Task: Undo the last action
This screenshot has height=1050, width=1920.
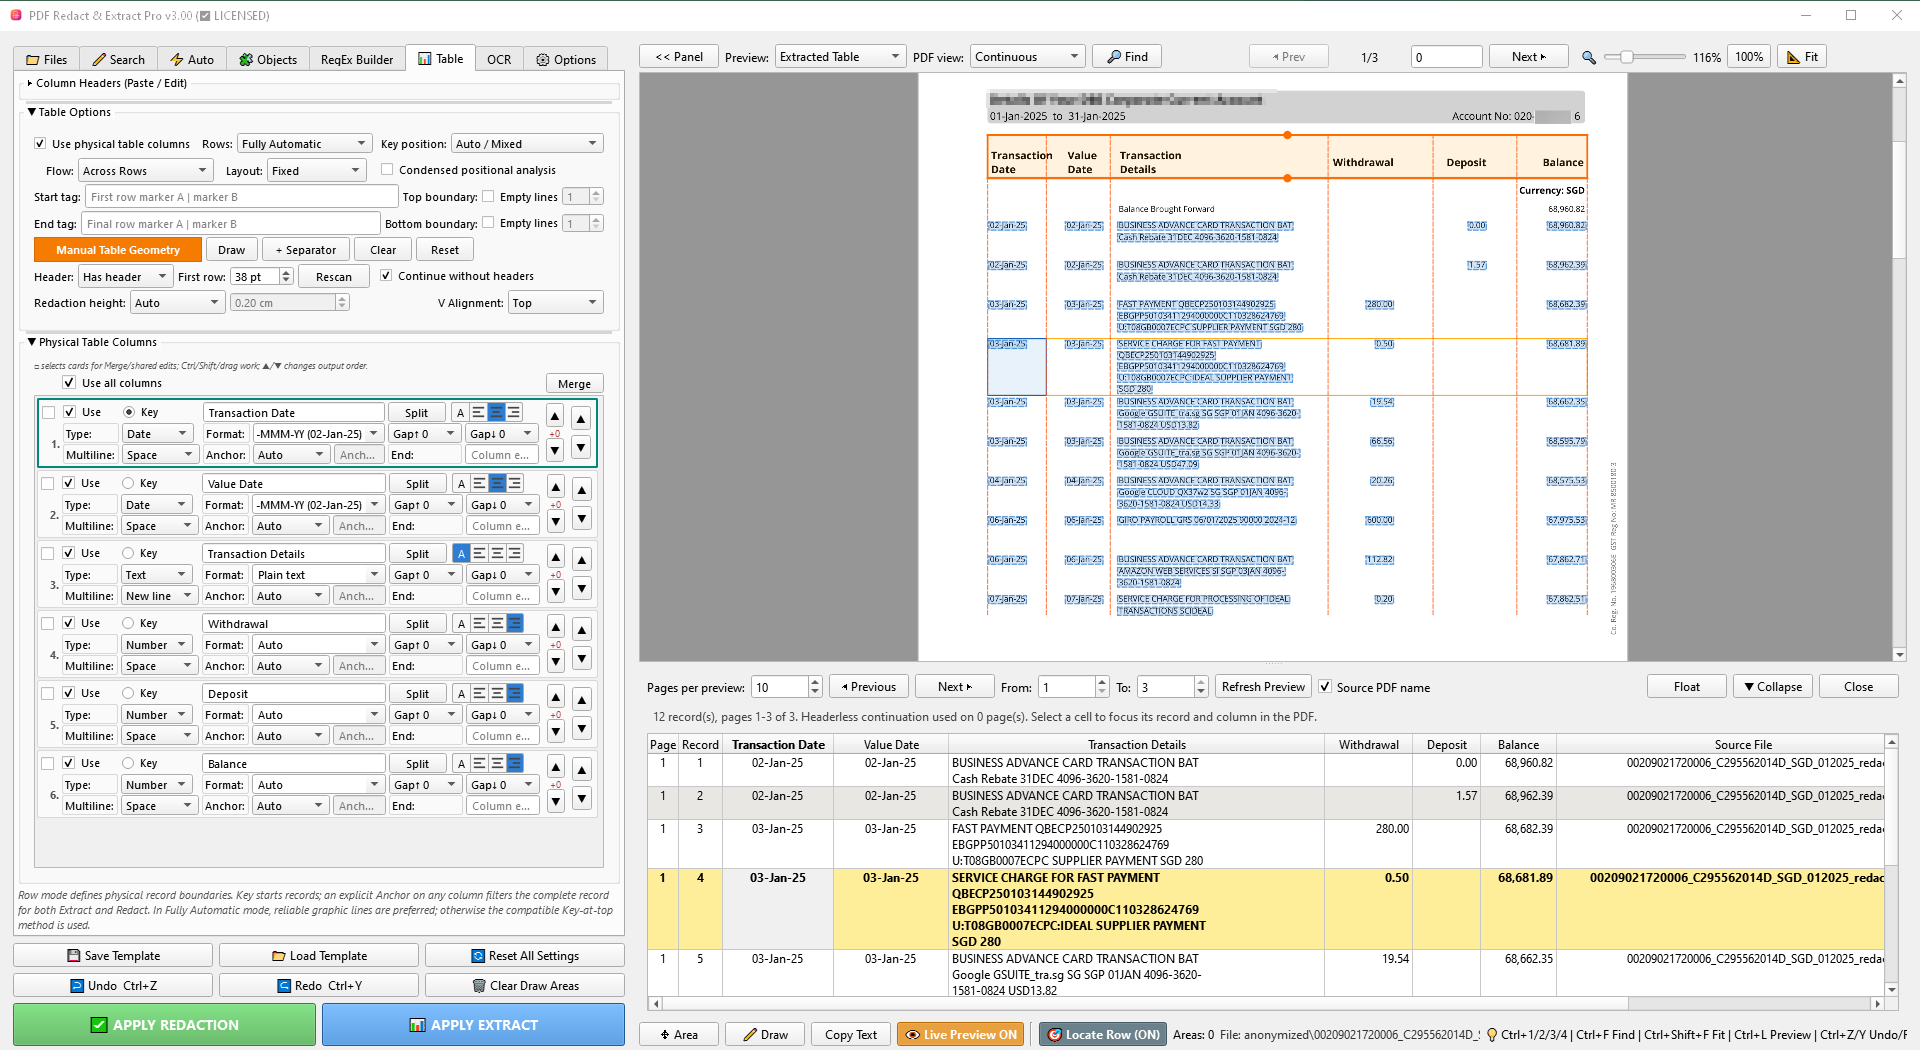Action: pos(113,986)
